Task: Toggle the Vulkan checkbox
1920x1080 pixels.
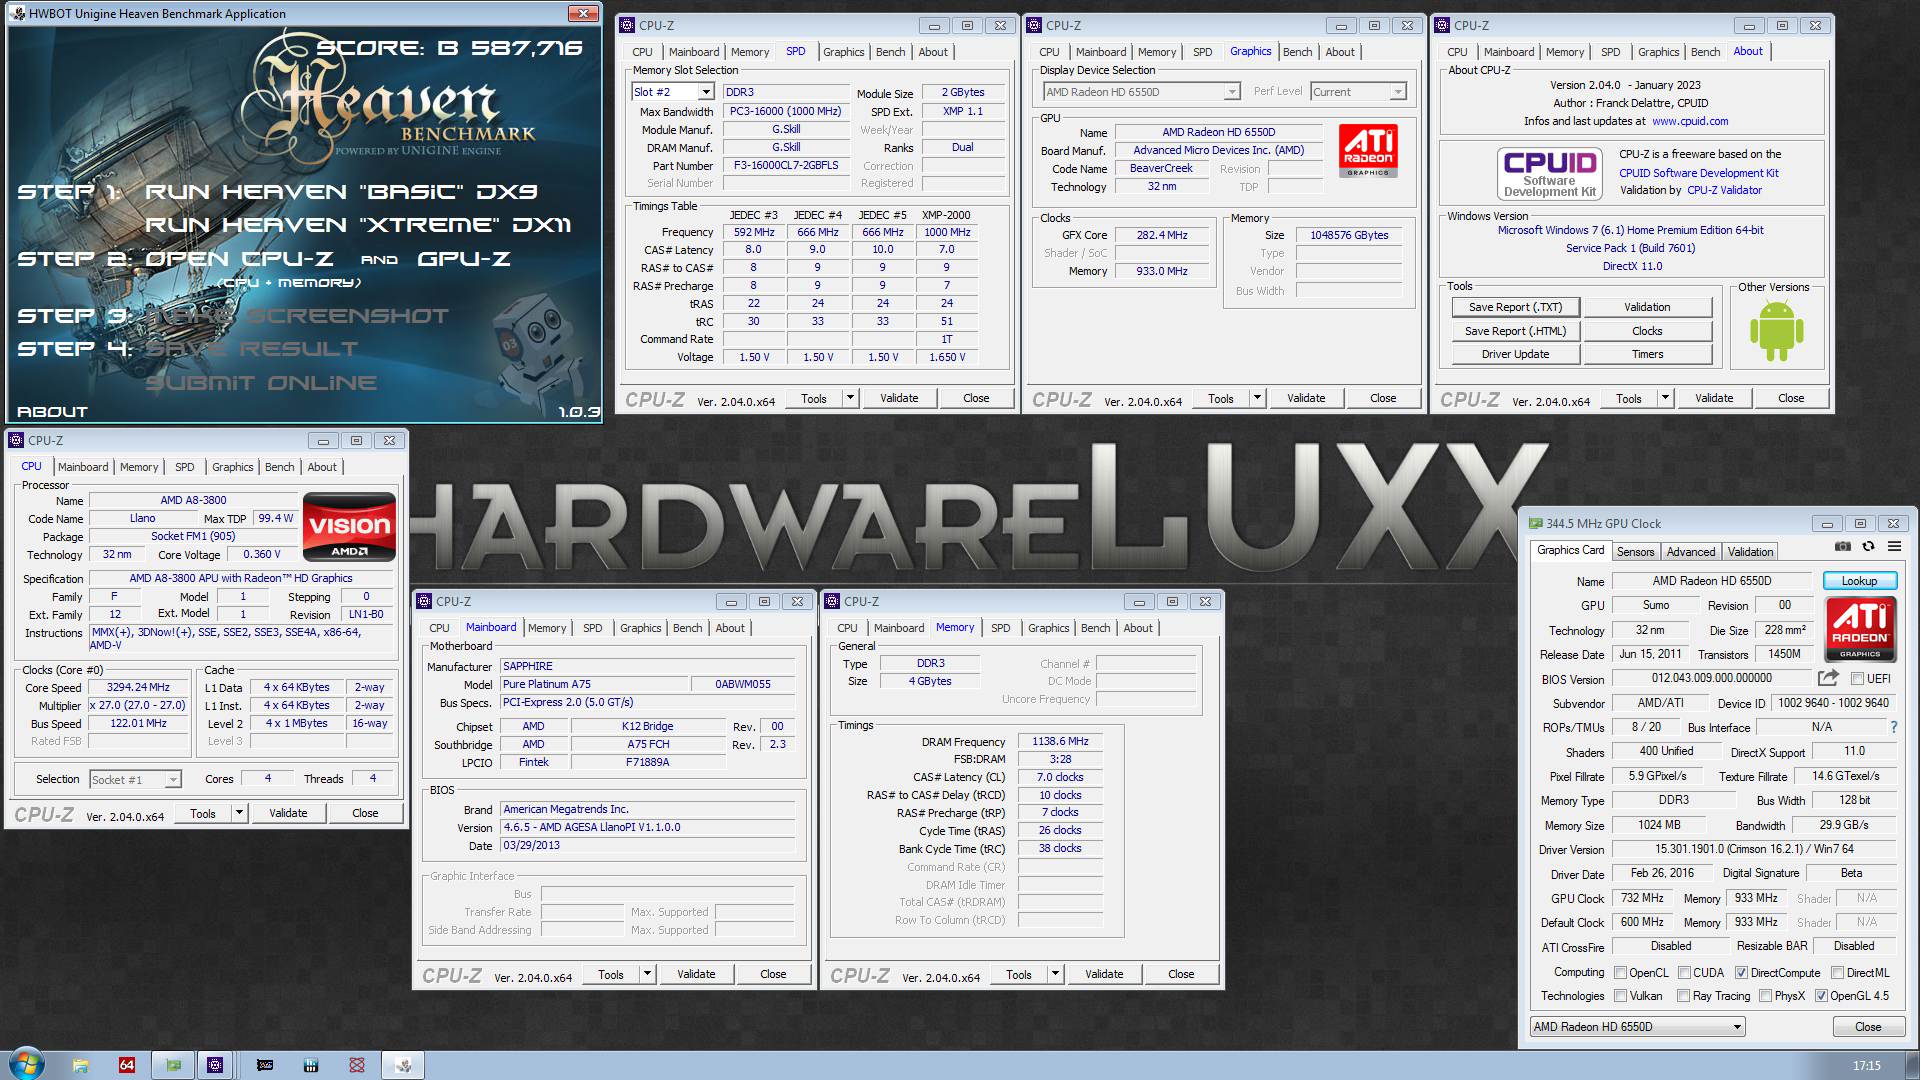Action: [x=1620, y=995]
